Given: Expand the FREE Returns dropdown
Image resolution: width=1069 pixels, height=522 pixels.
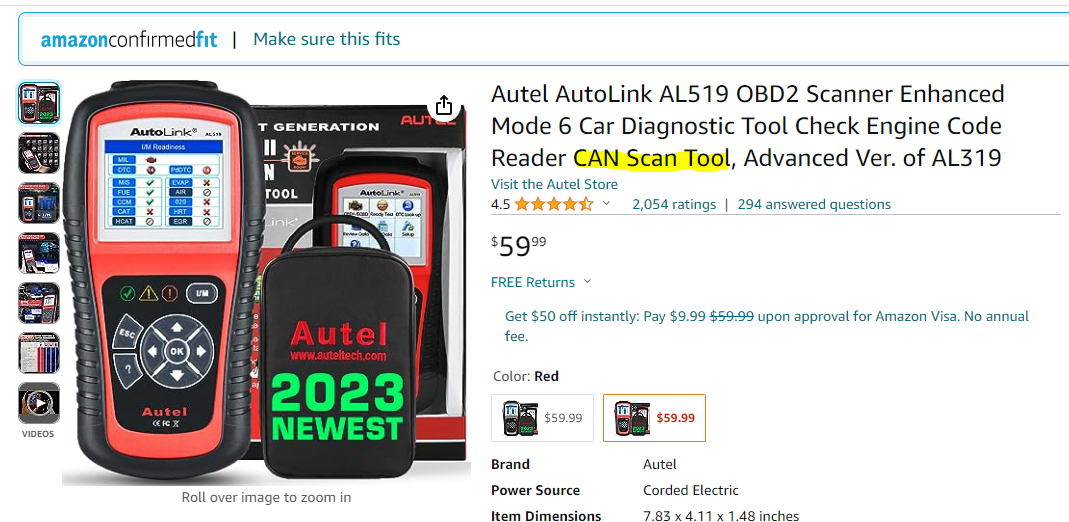Looking at the screenshot, I should tap(588, 282).
